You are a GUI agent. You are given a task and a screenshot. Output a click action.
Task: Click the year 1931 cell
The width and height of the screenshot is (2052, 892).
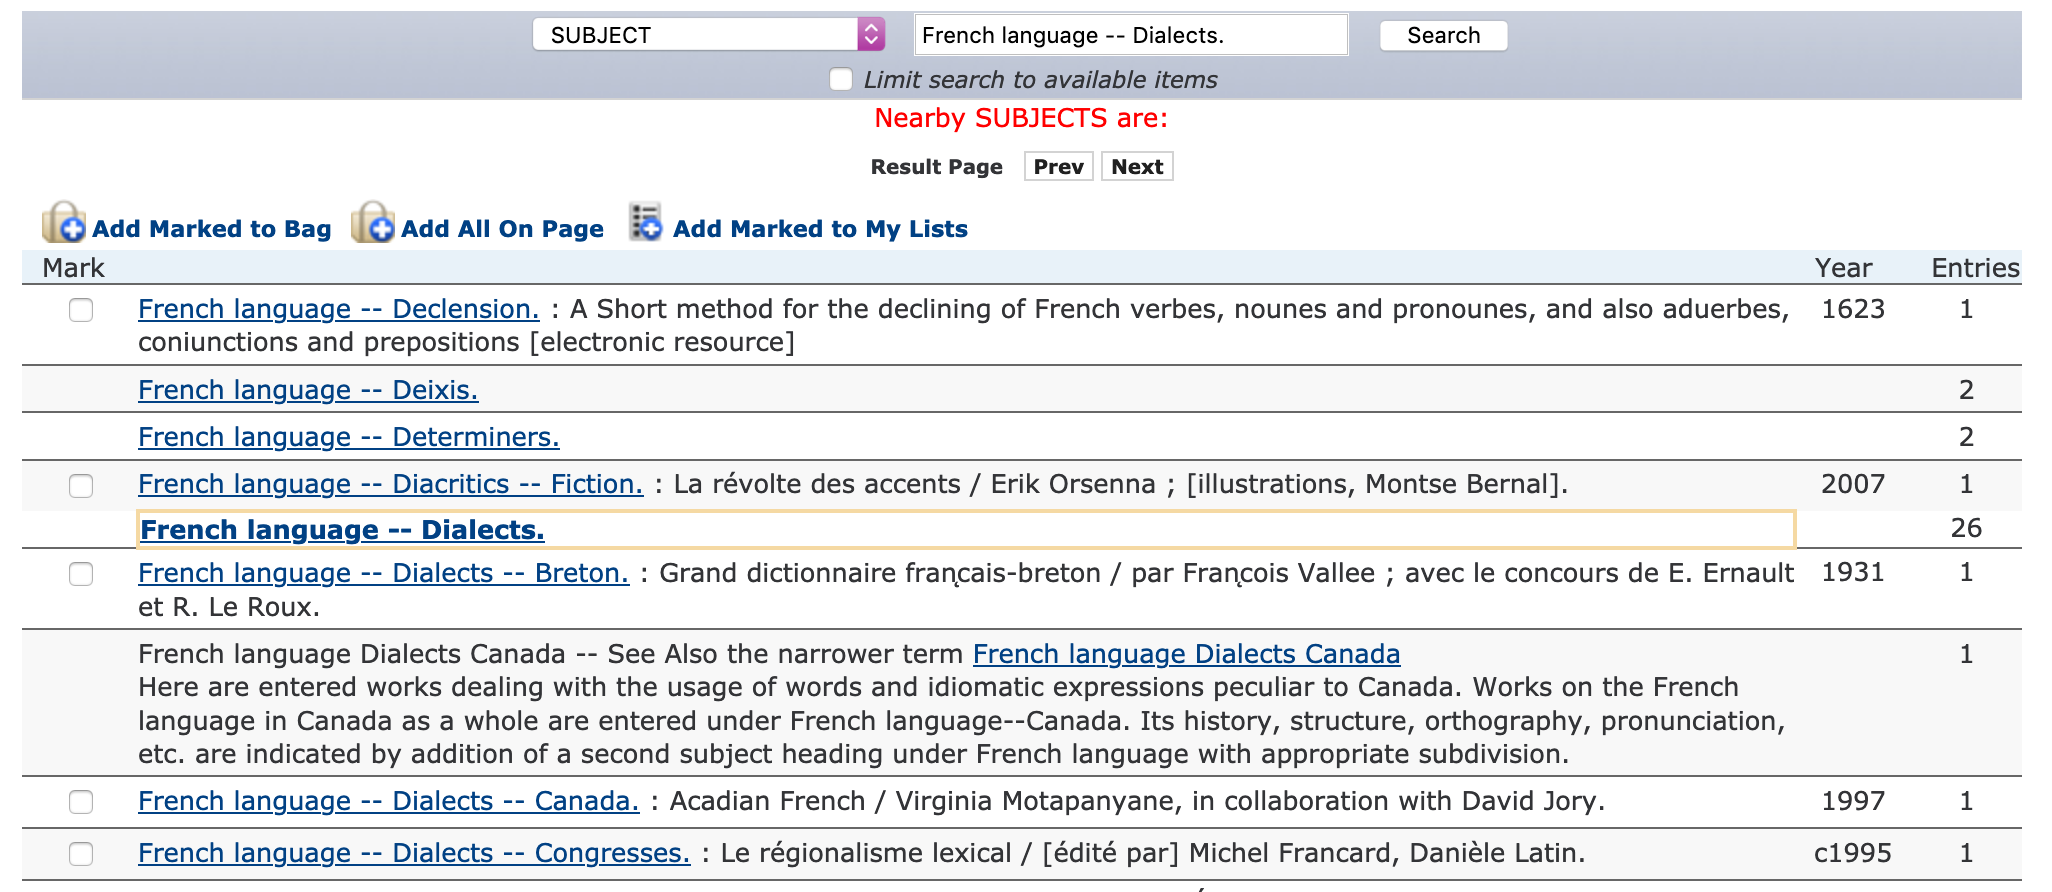[x=1853, y=572]
